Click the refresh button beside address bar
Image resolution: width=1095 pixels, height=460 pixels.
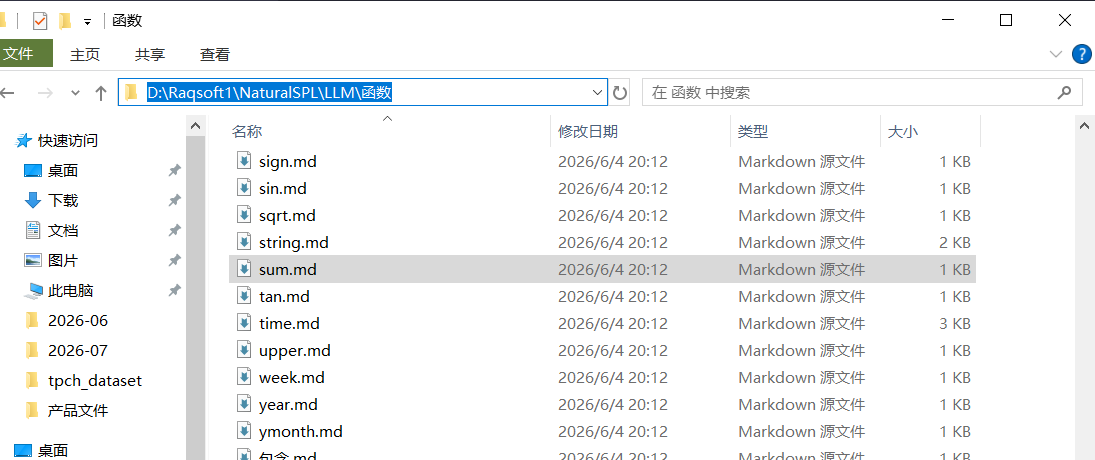pyautogui.click(x=620, y=92)
